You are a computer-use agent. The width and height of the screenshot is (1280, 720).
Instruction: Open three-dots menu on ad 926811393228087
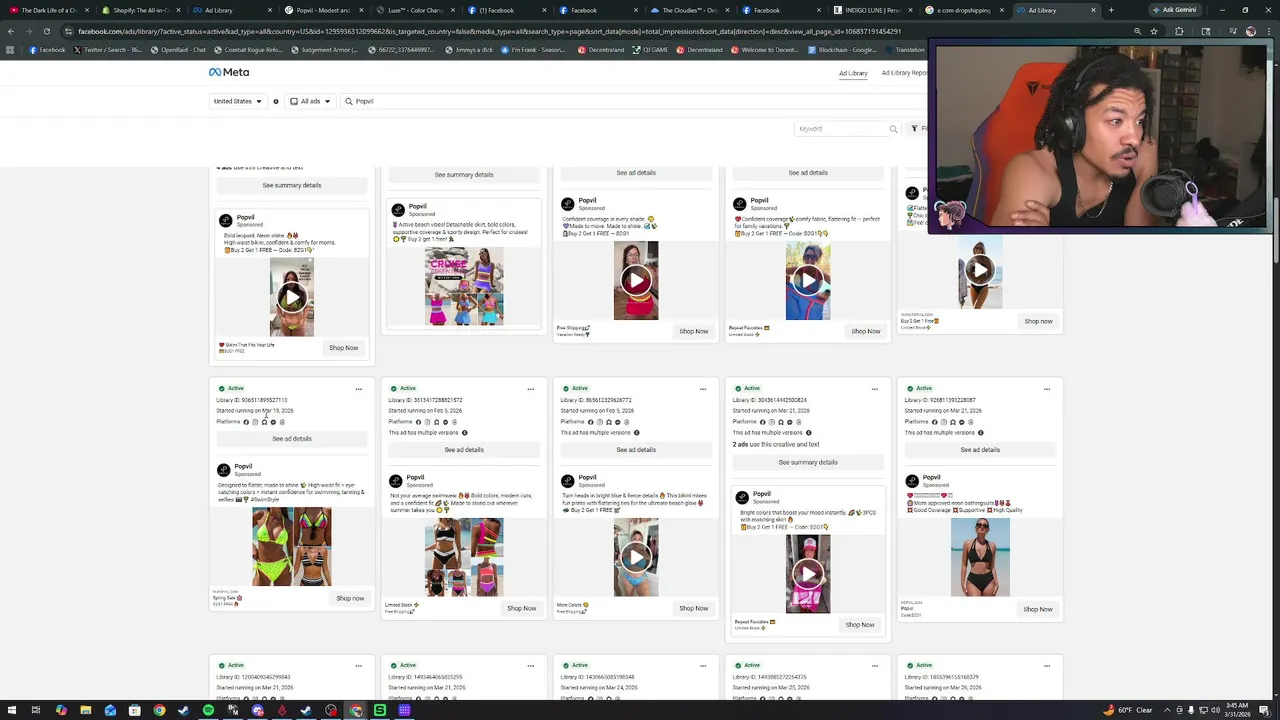pos(1046,389)
